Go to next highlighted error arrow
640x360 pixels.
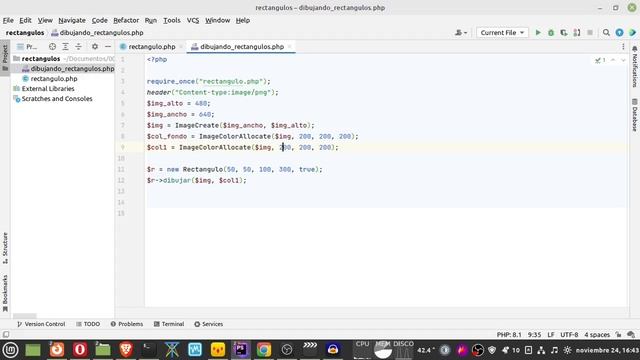(x=623, y=60)
